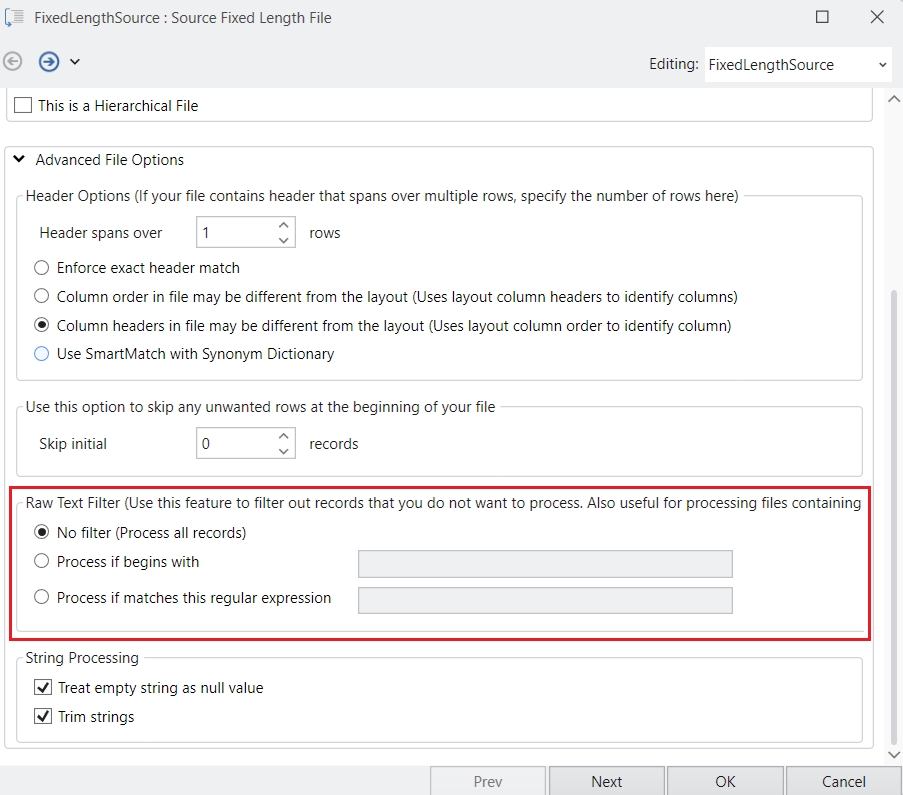Toggle the Trim strings checkbox
Image resolution: width=903 pixels, height=795 pixels.
pos(43,717)
